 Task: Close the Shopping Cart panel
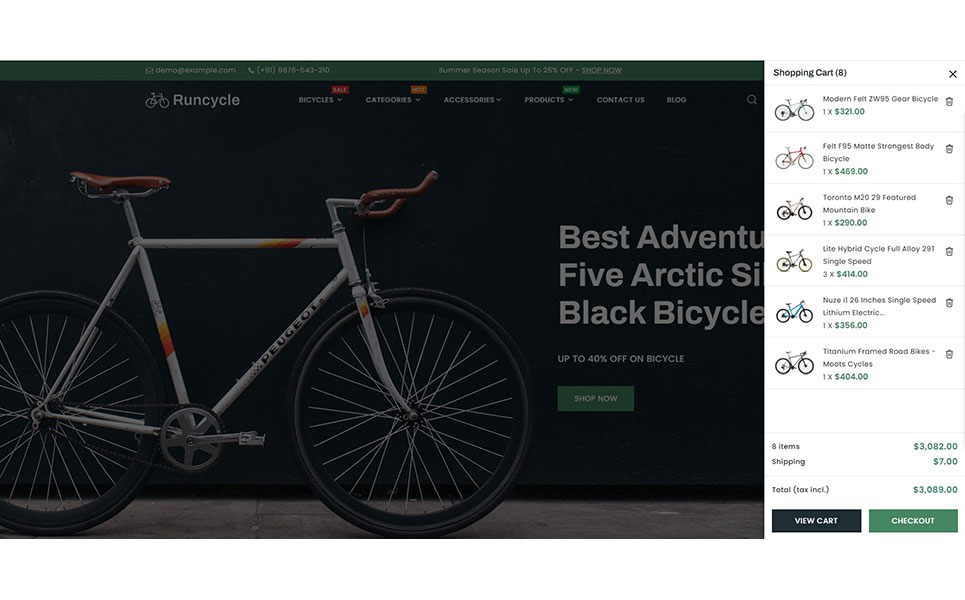[952, 74]
